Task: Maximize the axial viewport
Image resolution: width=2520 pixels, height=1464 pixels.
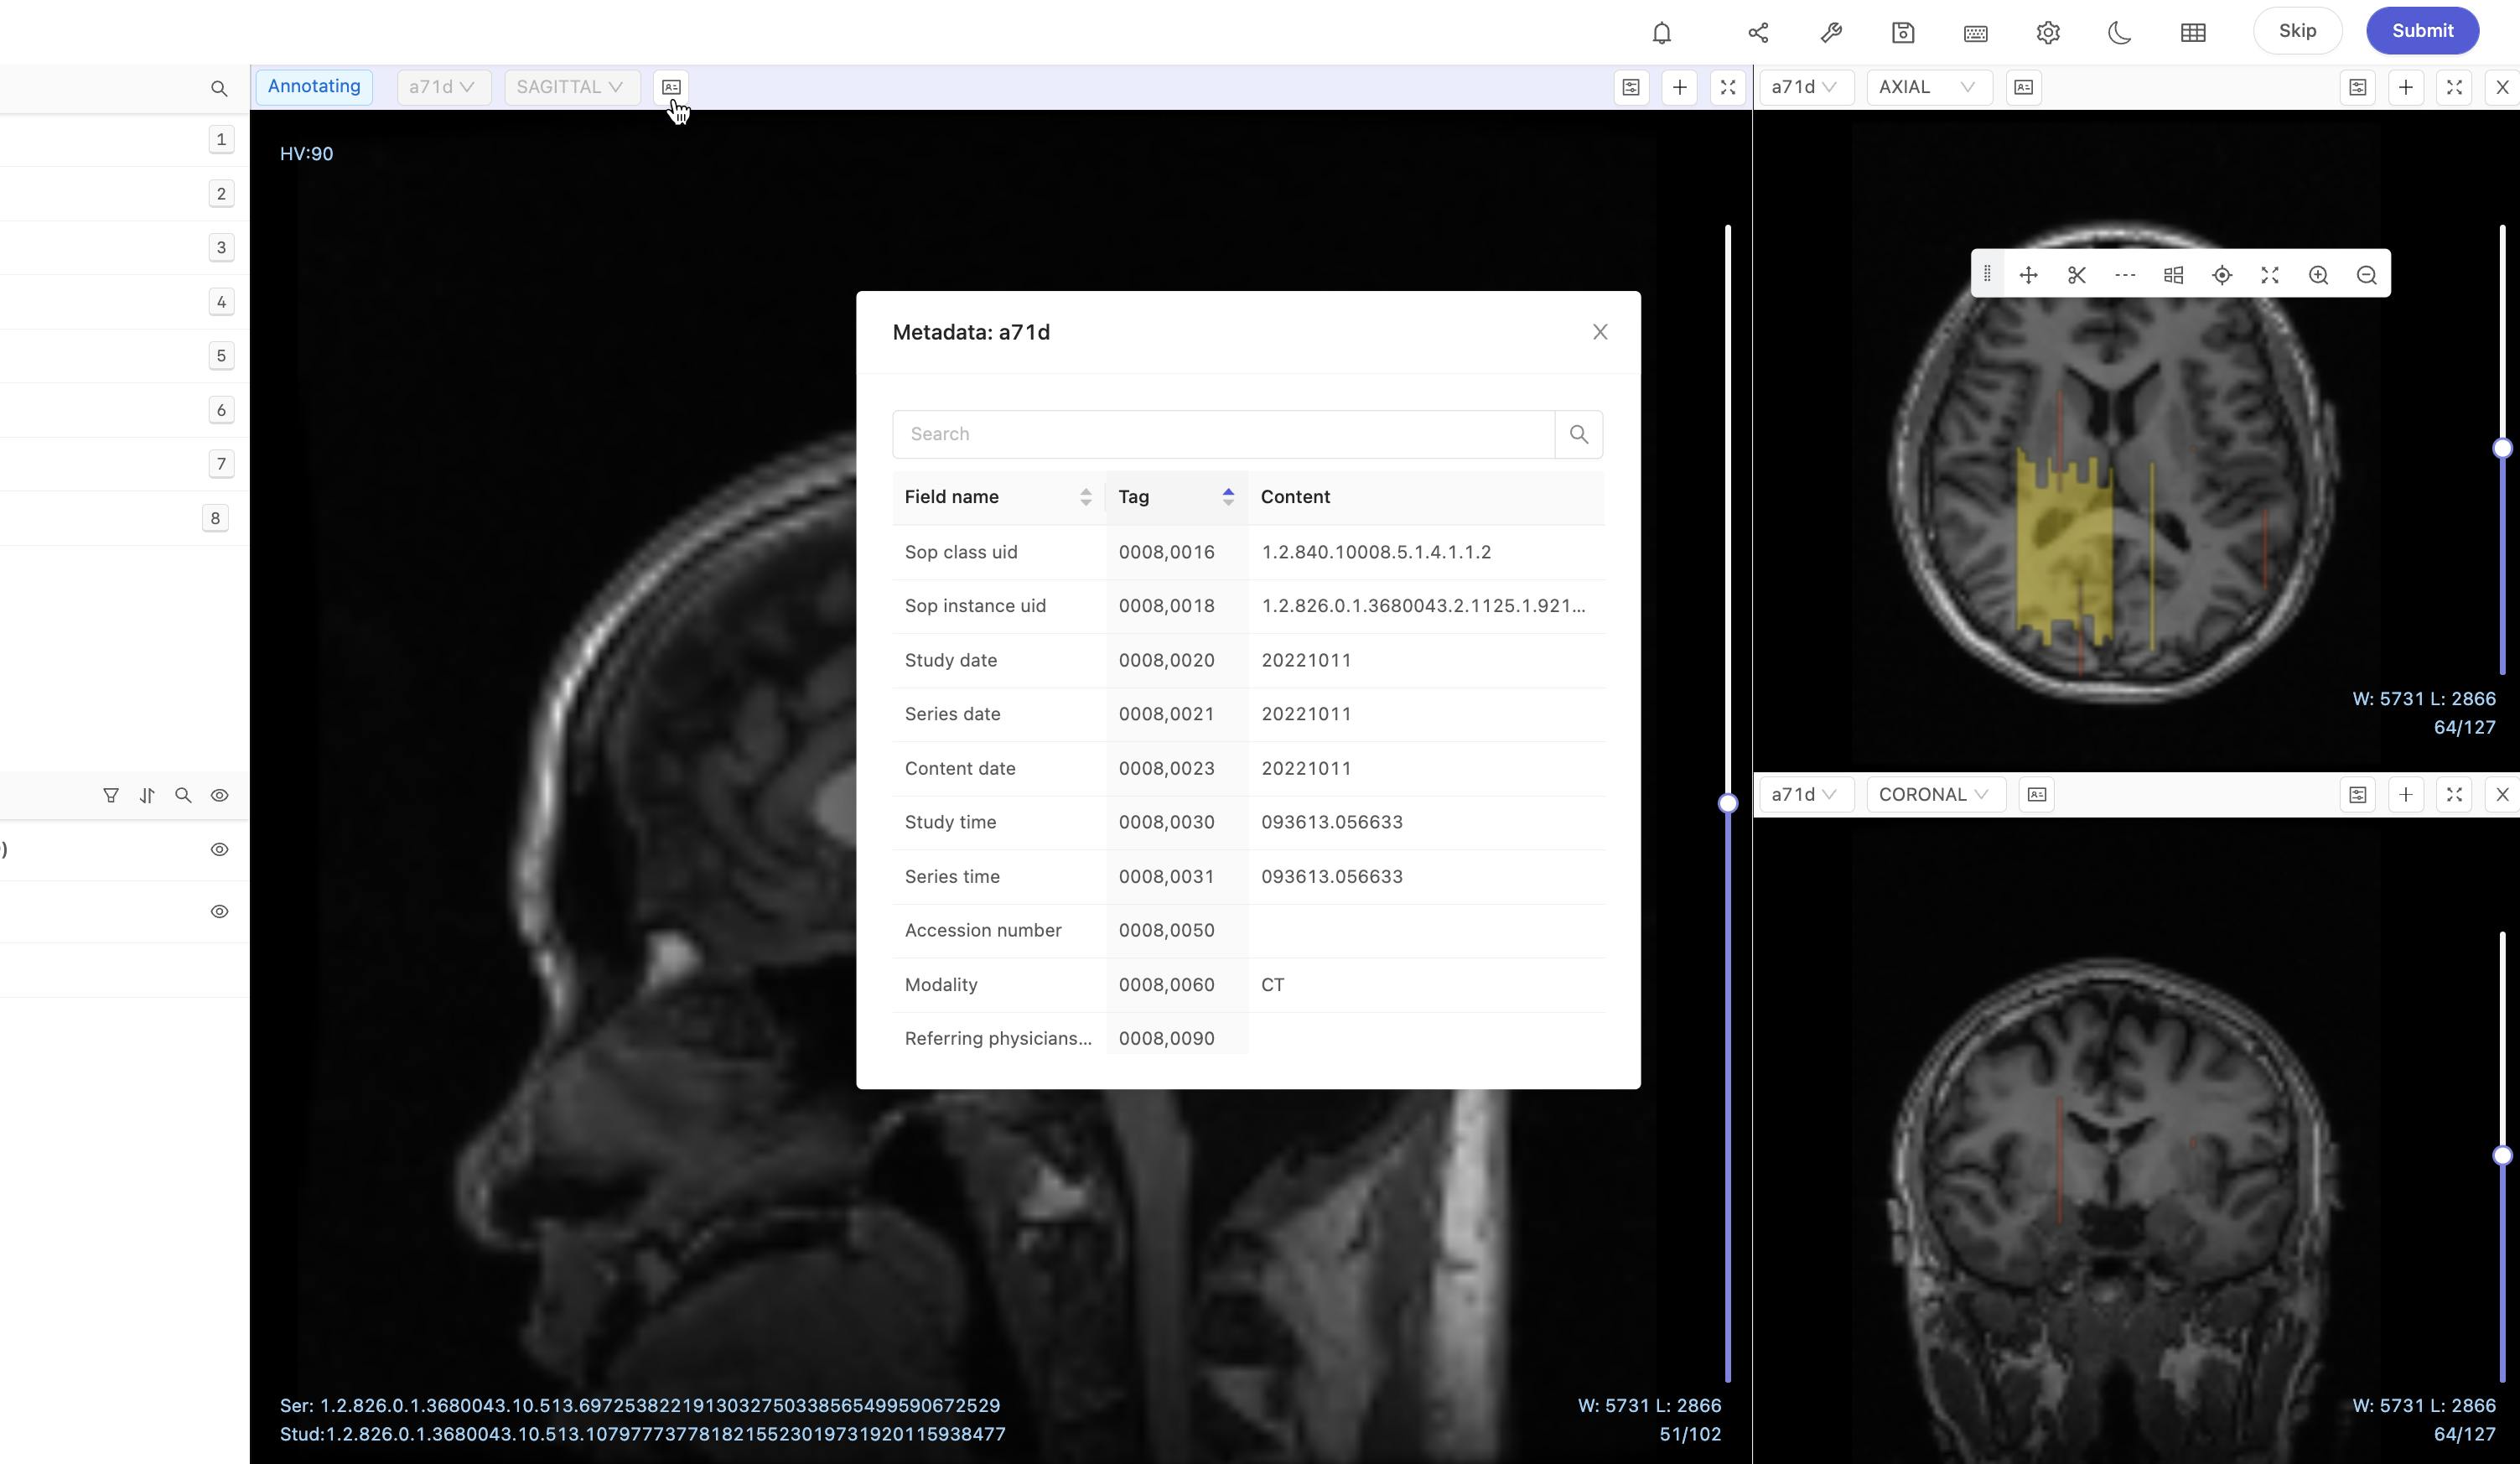Action: tap(2454, 87)
